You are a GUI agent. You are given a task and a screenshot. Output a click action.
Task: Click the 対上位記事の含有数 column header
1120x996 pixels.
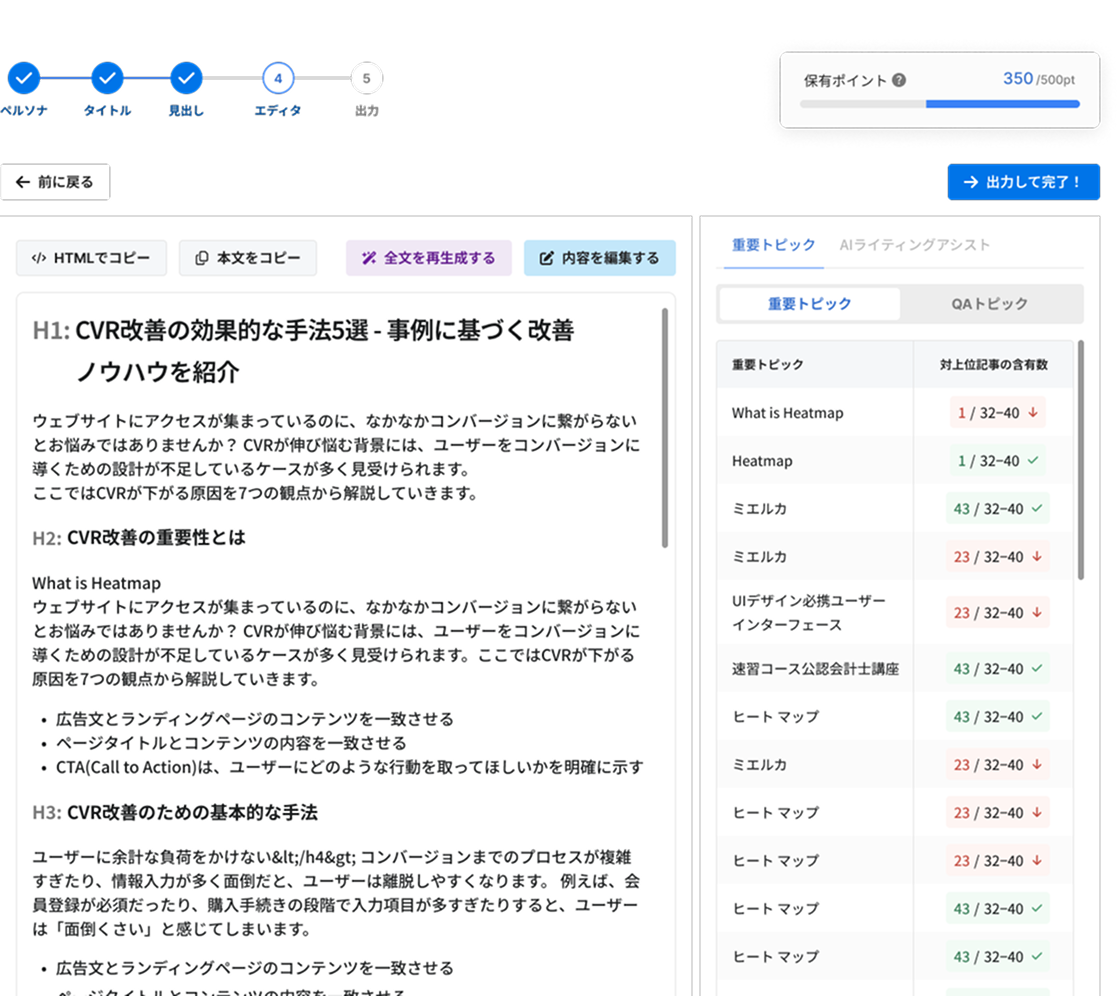[x=993, y=365]
